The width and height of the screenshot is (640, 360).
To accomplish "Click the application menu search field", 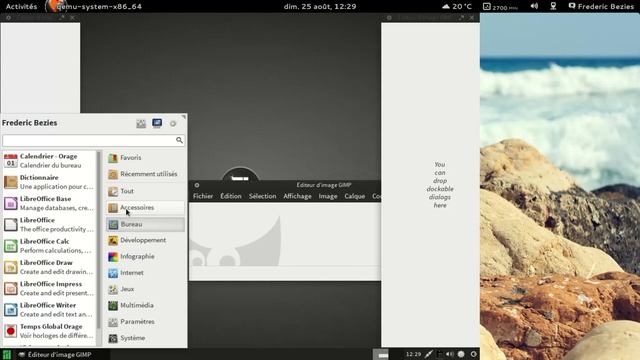I will [93, 140].
